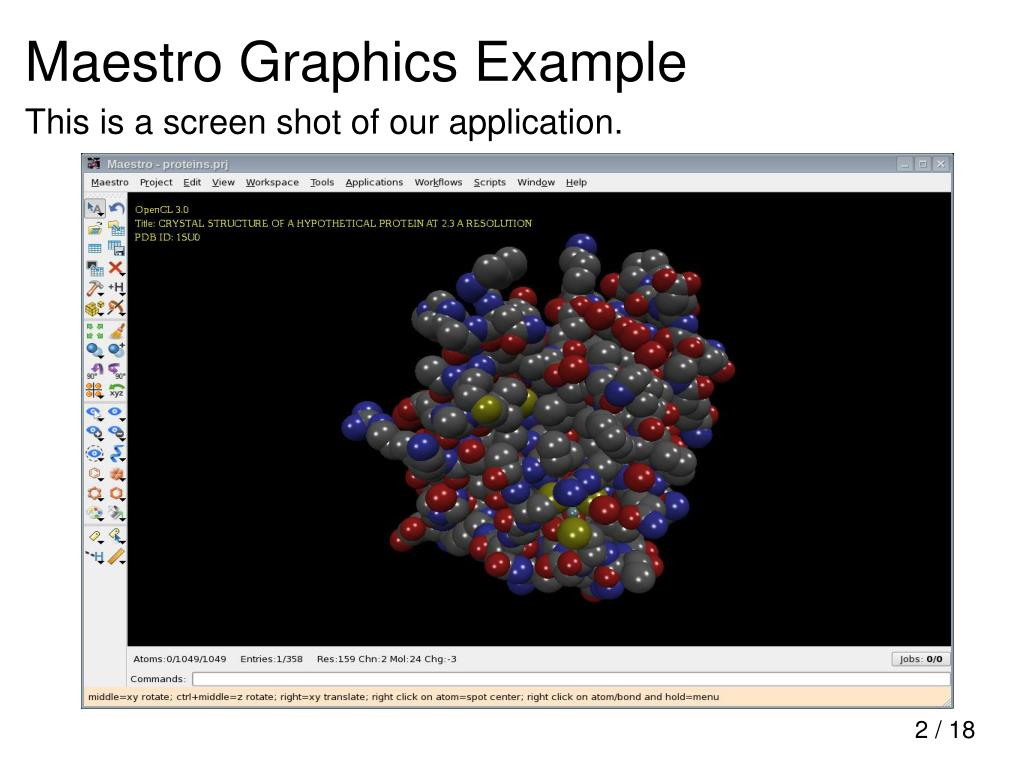Click the CRYSTAL STRUCTURE title text

[x=345, y=223]
